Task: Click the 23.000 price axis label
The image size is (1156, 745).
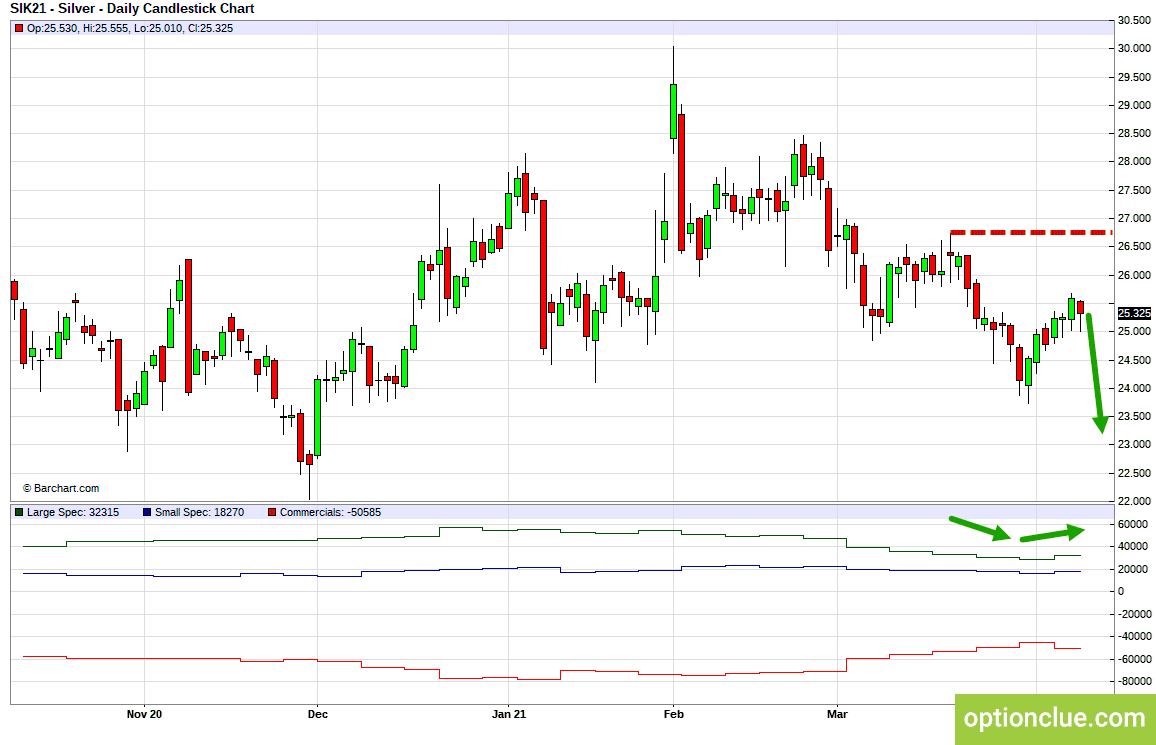Action: [1134, 444]
